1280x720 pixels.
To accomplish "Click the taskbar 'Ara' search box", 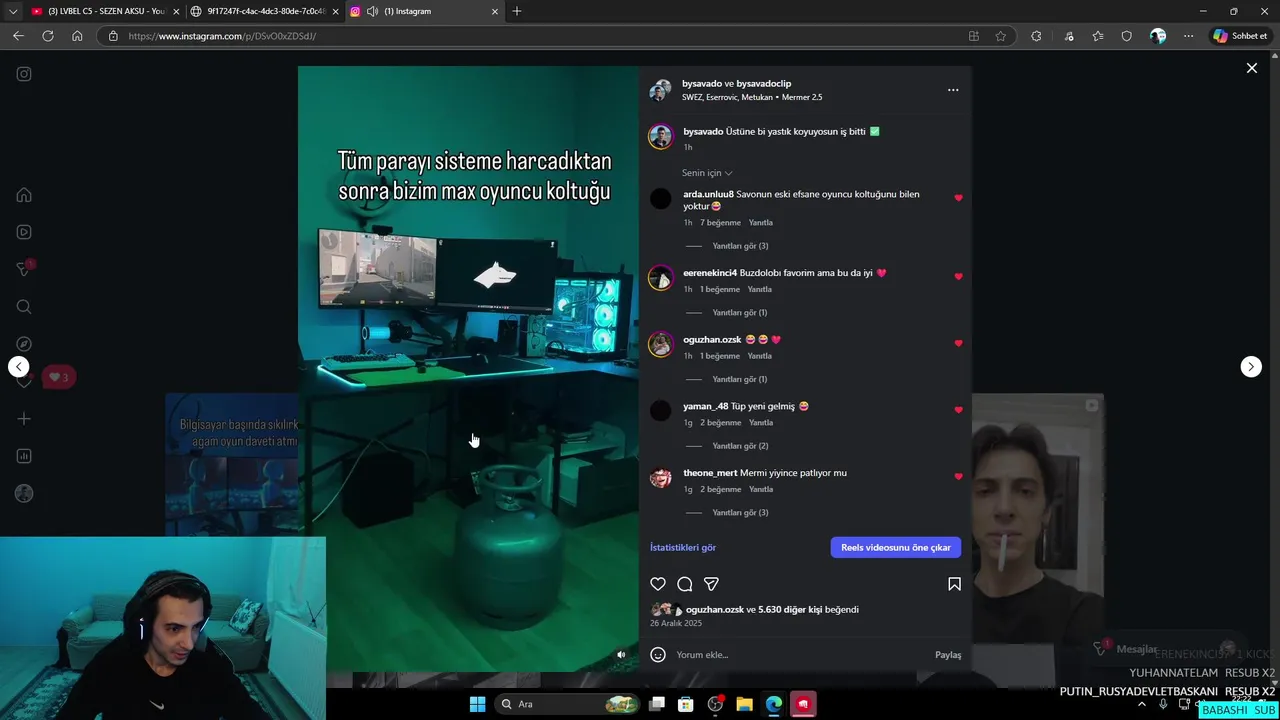I will coord(568,704).
